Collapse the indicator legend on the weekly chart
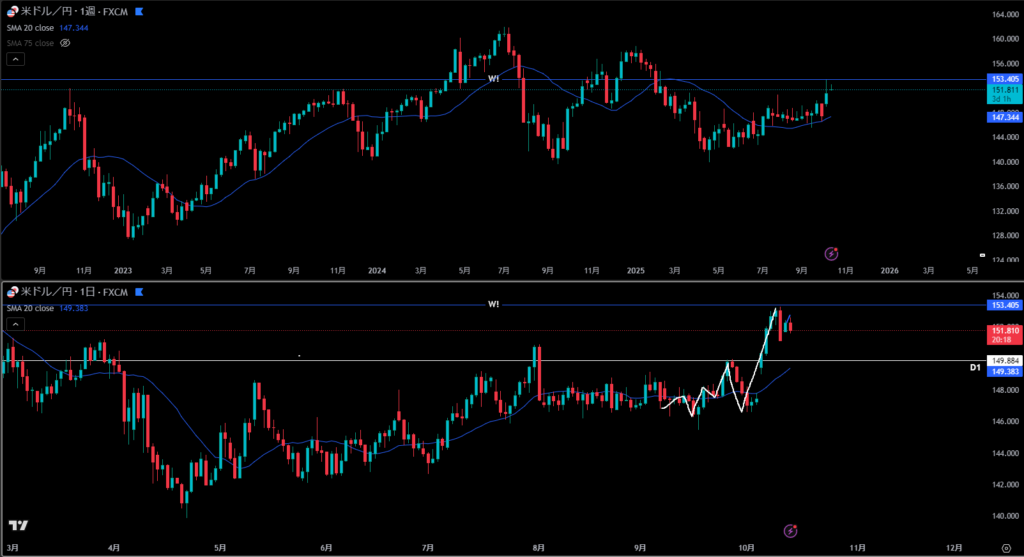This screenshot has height=557, width=1024. (16, 60)
